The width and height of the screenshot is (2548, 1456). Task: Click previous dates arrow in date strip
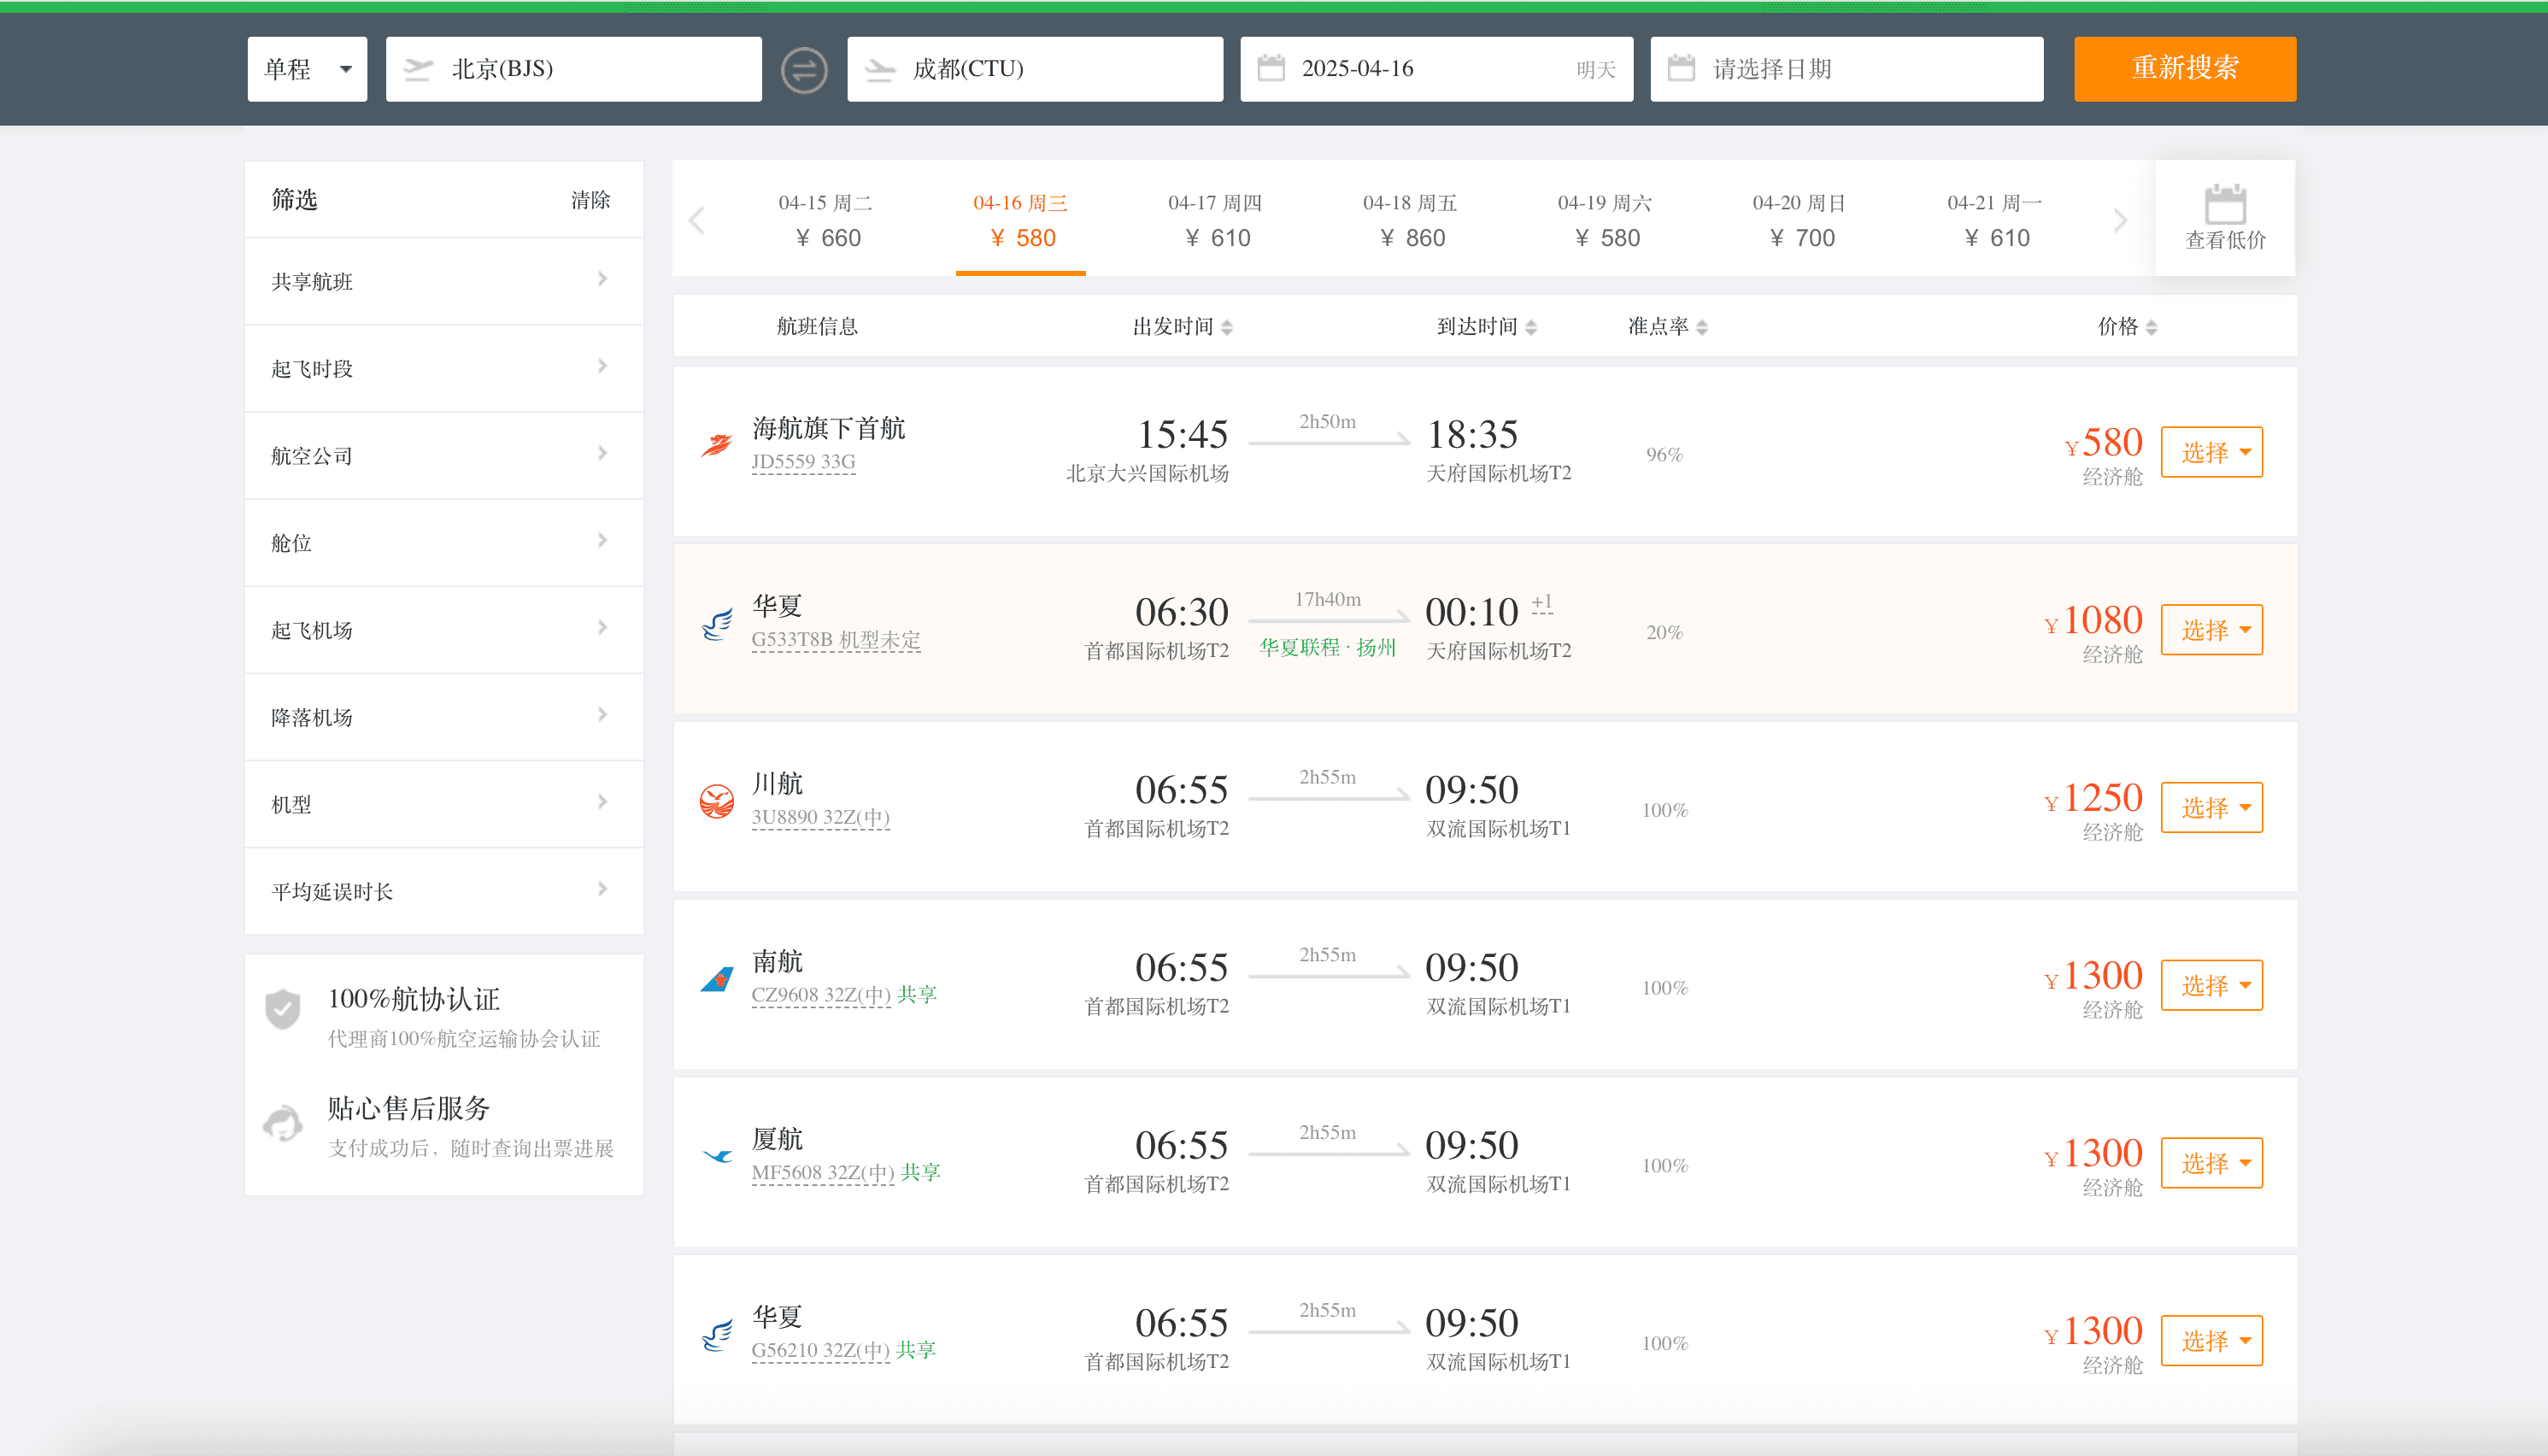697,220
